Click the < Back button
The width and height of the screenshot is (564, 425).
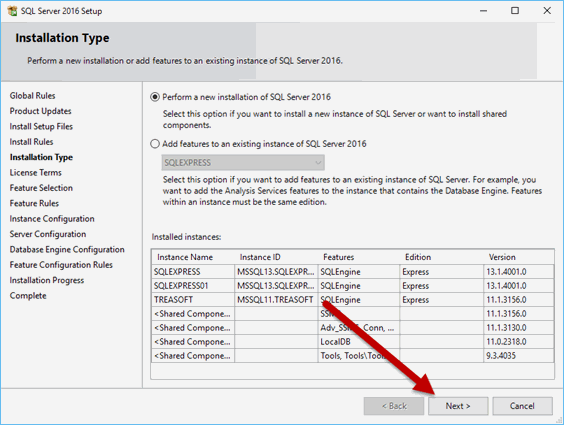(394, 406)
